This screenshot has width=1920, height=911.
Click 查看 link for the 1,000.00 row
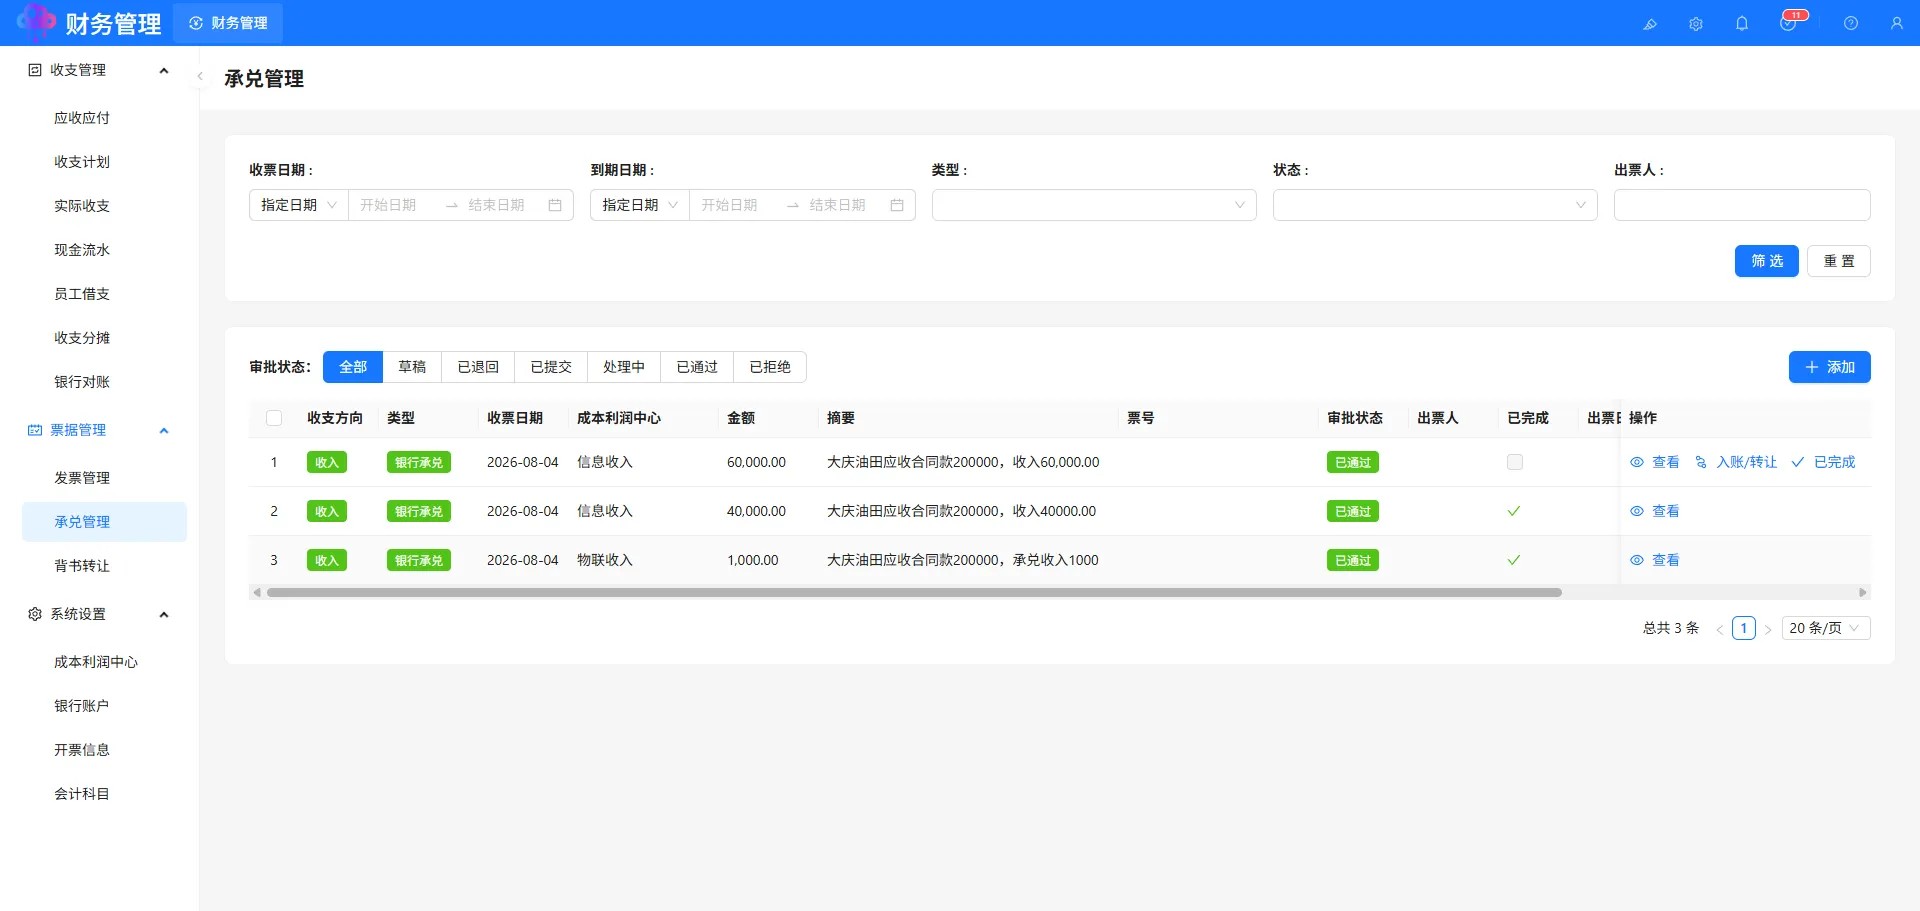[1666, 560]
